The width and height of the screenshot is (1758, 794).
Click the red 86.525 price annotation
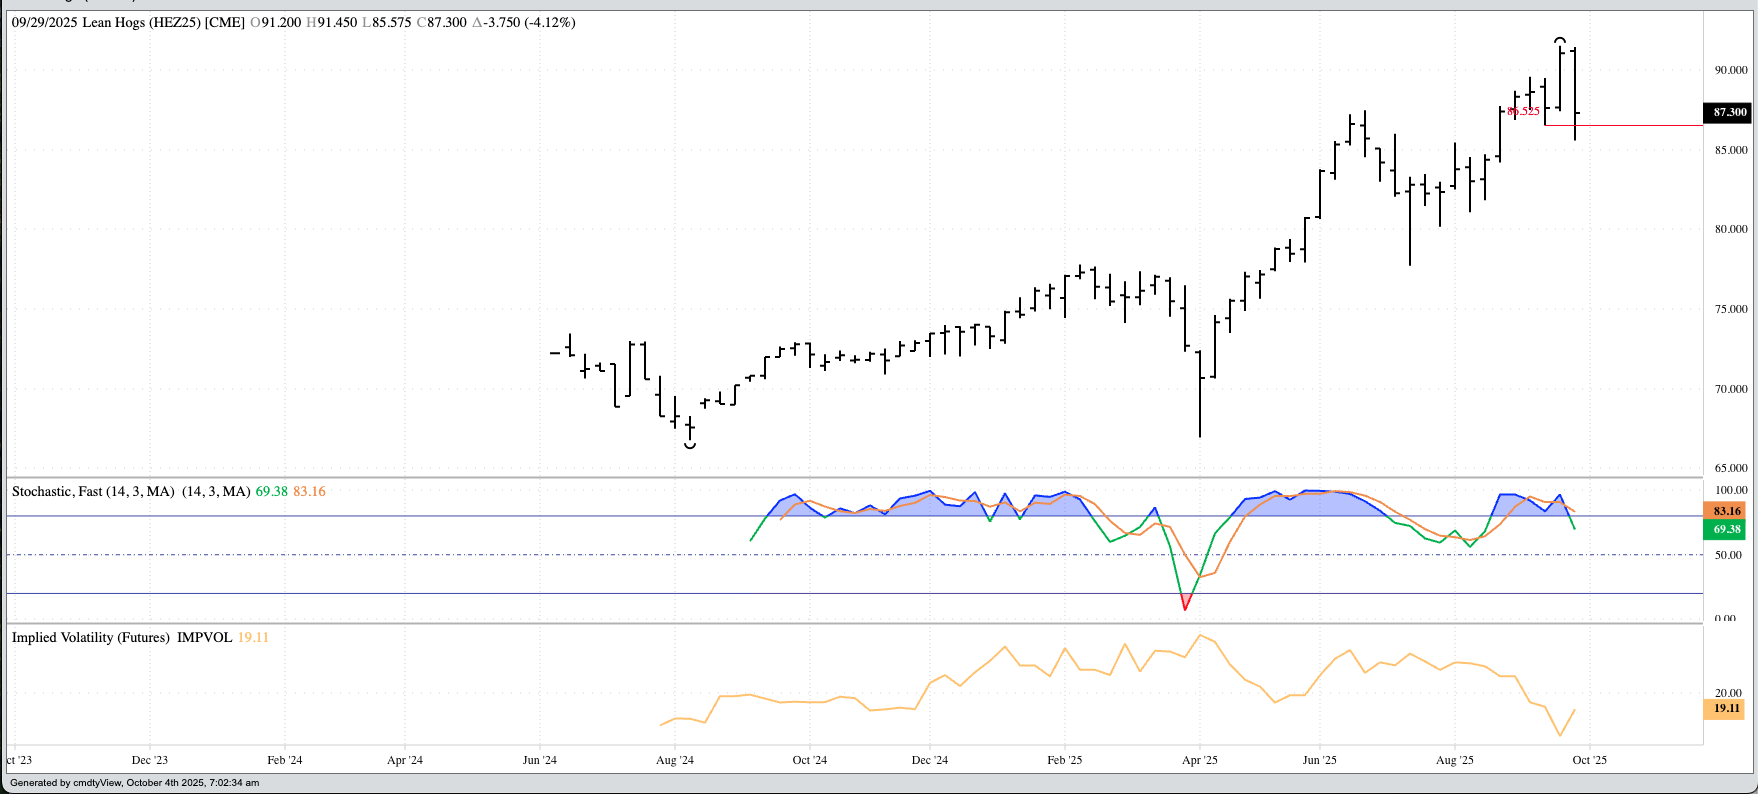coord(1523,111)
